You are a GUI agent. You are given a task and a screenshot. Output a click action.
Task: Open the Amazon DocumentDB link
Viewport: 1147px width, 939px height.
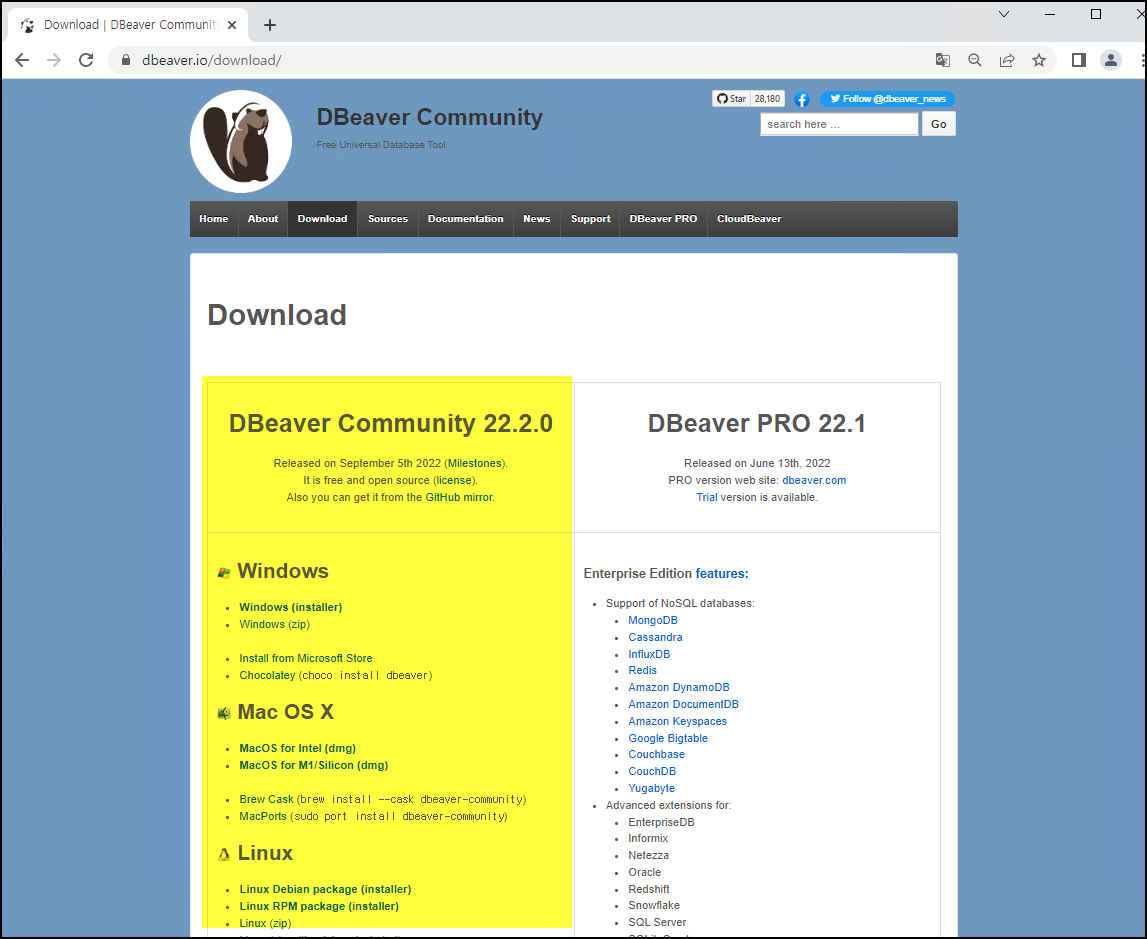coord(683,704)
